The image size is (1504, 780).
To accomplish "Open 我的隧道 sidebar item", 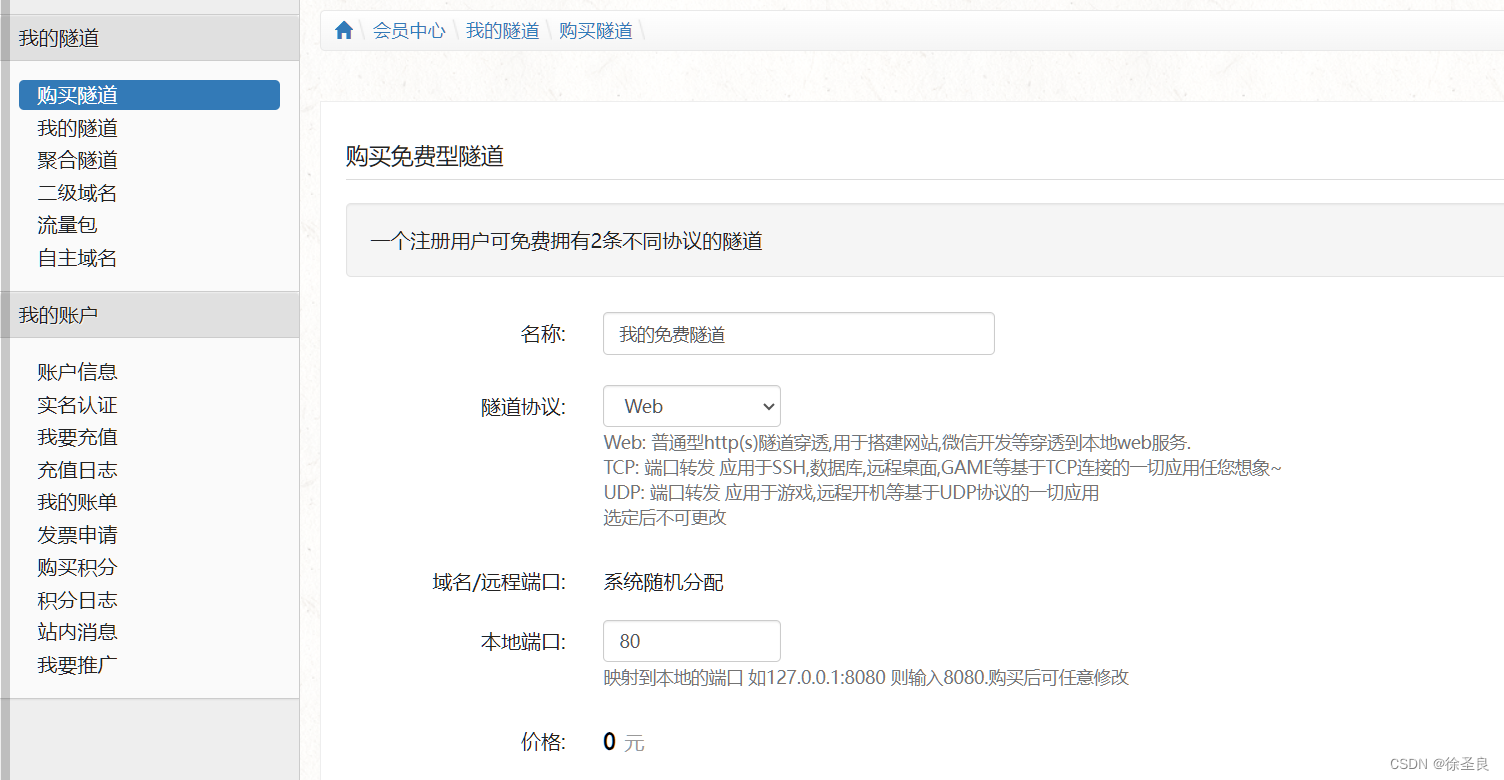I will [x=78, y=128].
